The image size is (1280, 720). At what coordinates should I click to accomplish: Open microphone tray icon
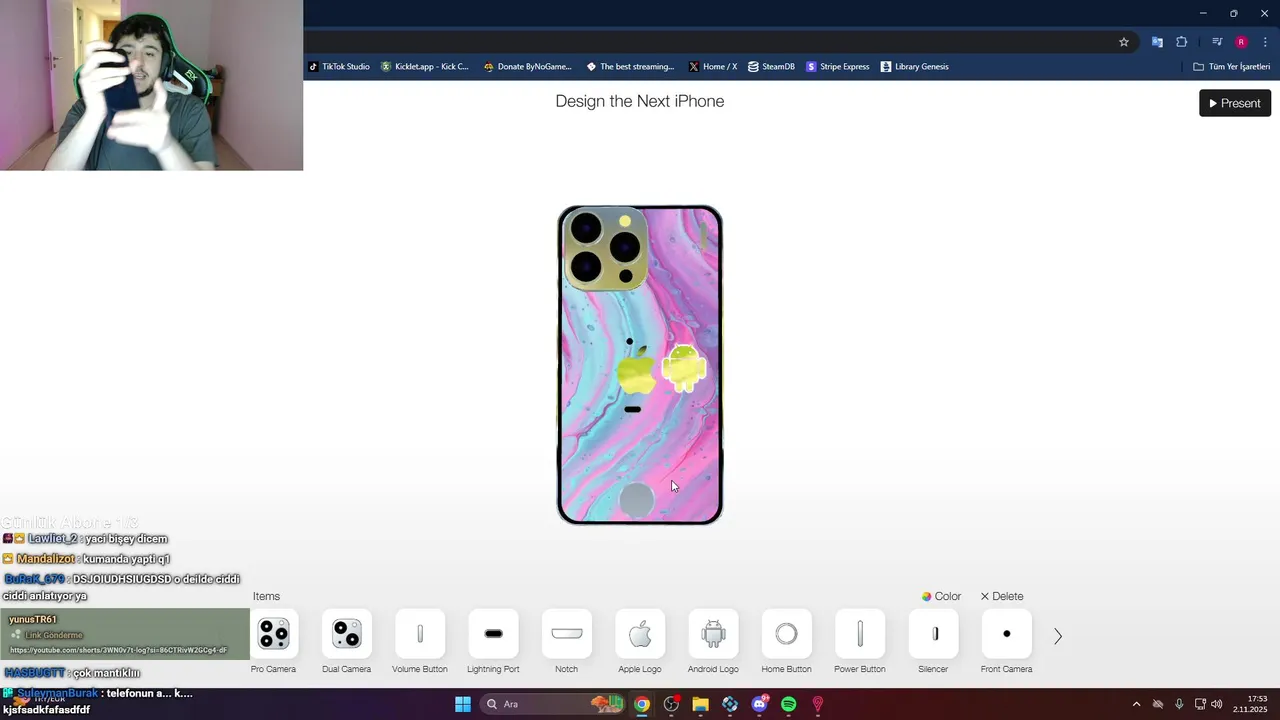(x=1179, y=704)
